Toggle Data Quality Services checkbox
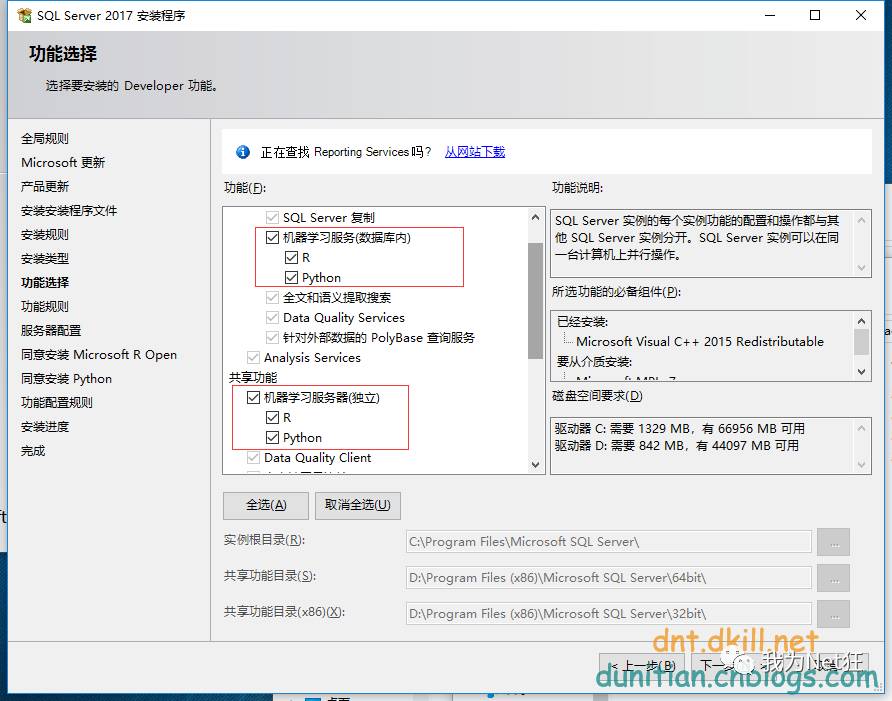Image resolution: width=892 pixels, height=701 pixels. (272, 317)
